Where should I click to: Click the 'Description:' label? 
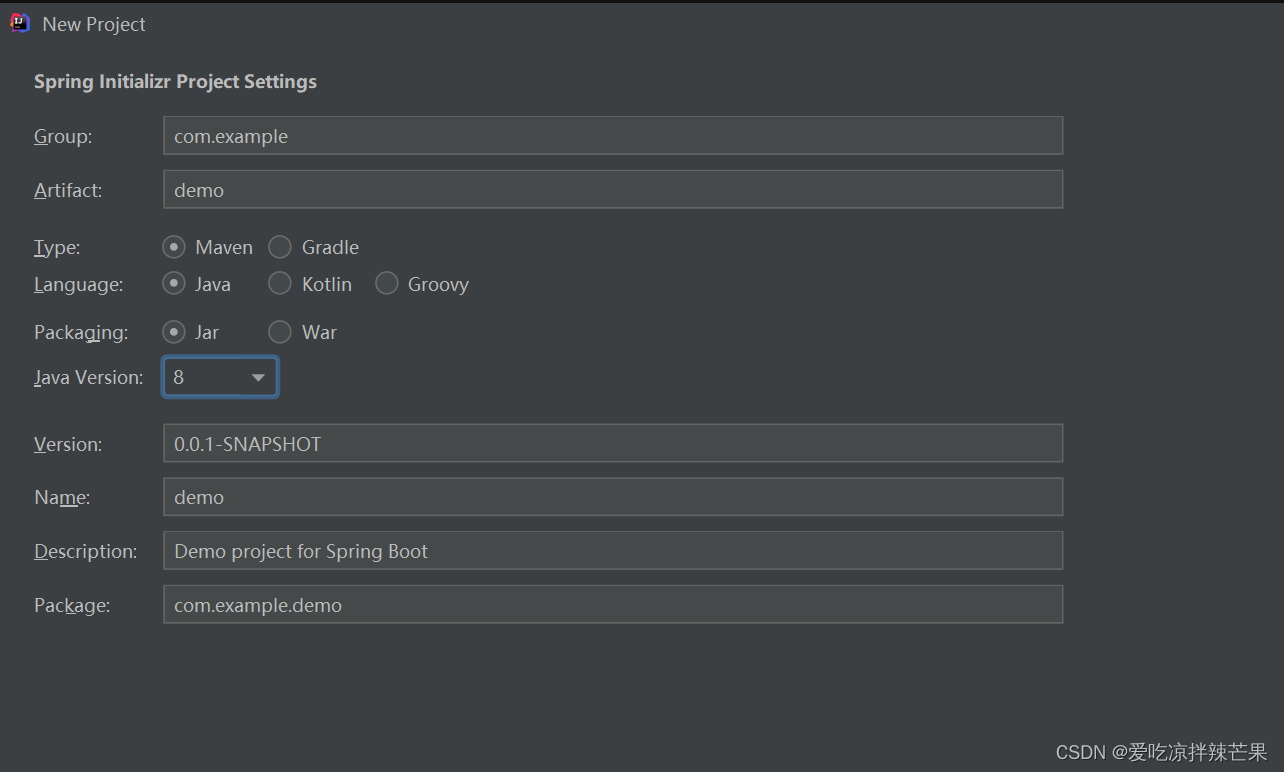coord(86,551)
